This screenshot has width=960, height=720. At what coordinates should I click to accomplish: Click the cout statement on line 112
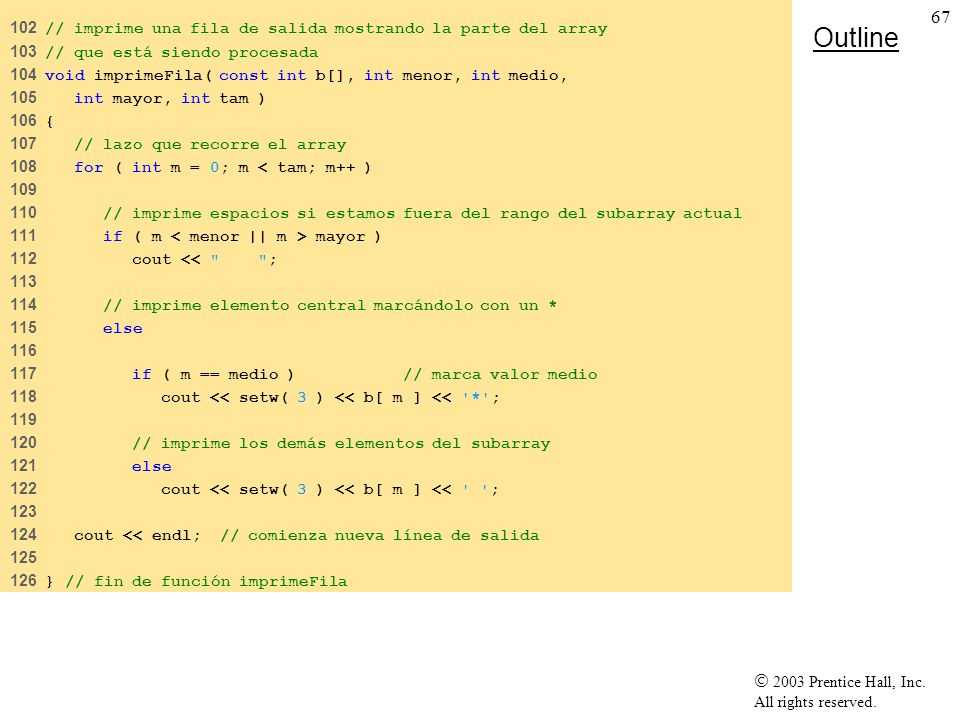click(x=204, y=260)
